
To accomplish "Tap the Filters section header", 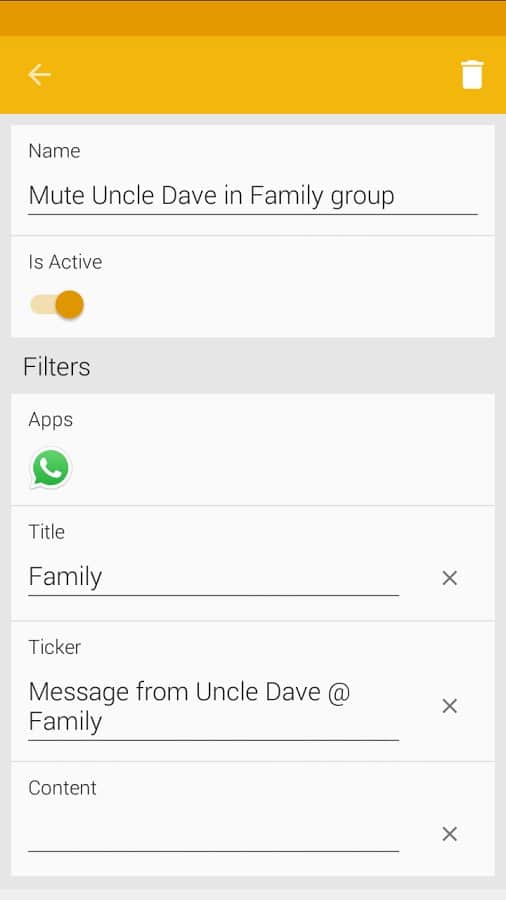I will pyautogui.click(x=57, y=367).
